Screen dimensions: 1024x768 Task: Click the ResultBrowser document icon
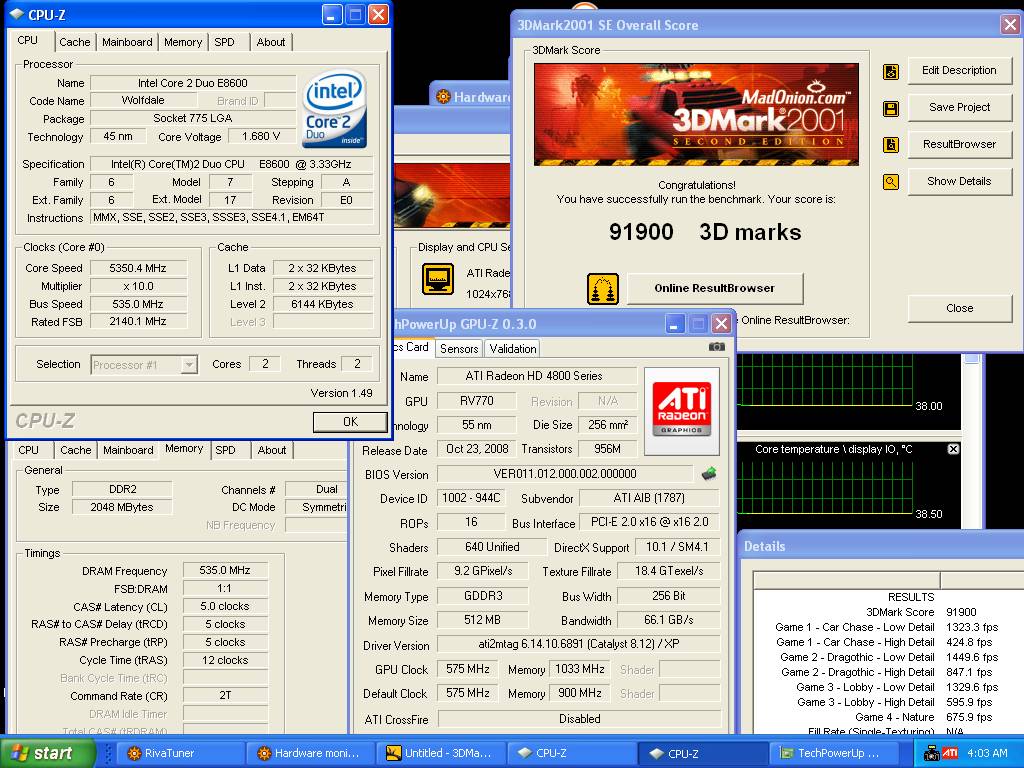pyautogui.click(x=891, y=145)
